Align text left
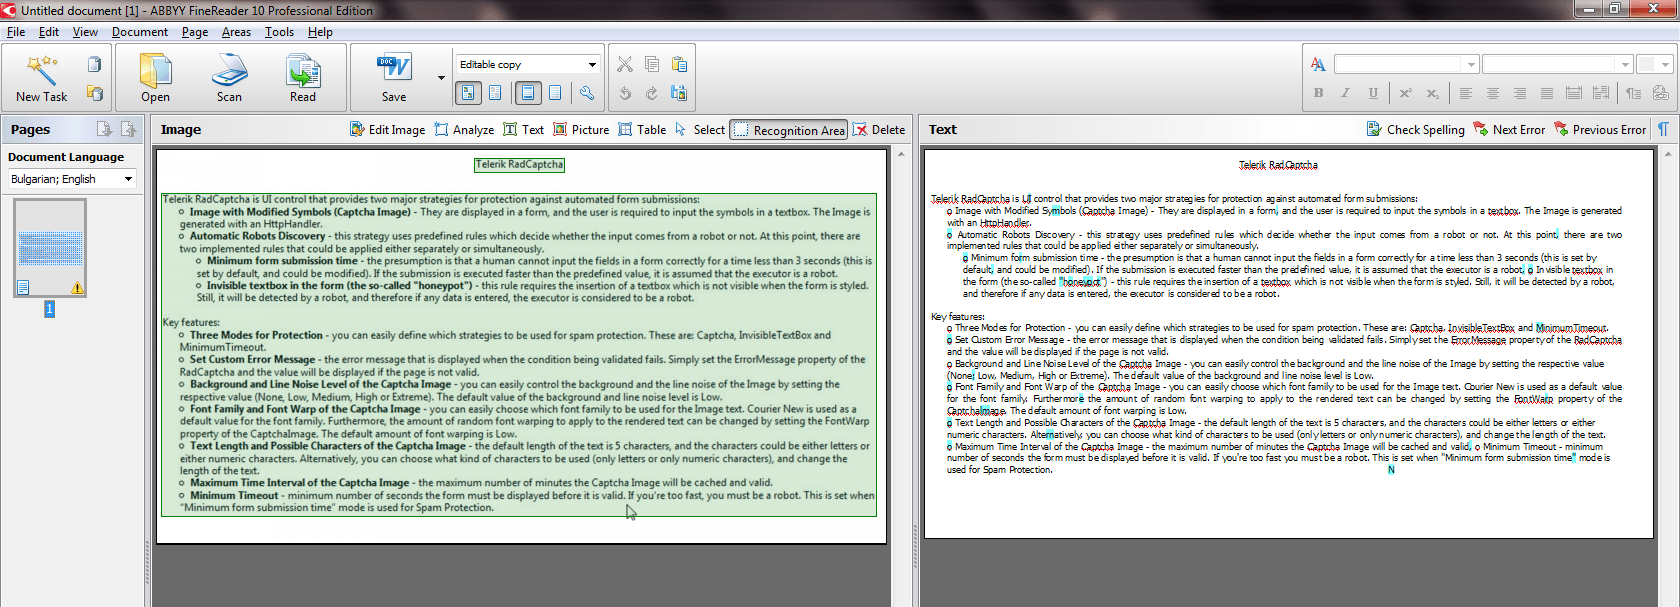Screen dimensions: 1680x607 1465,93
